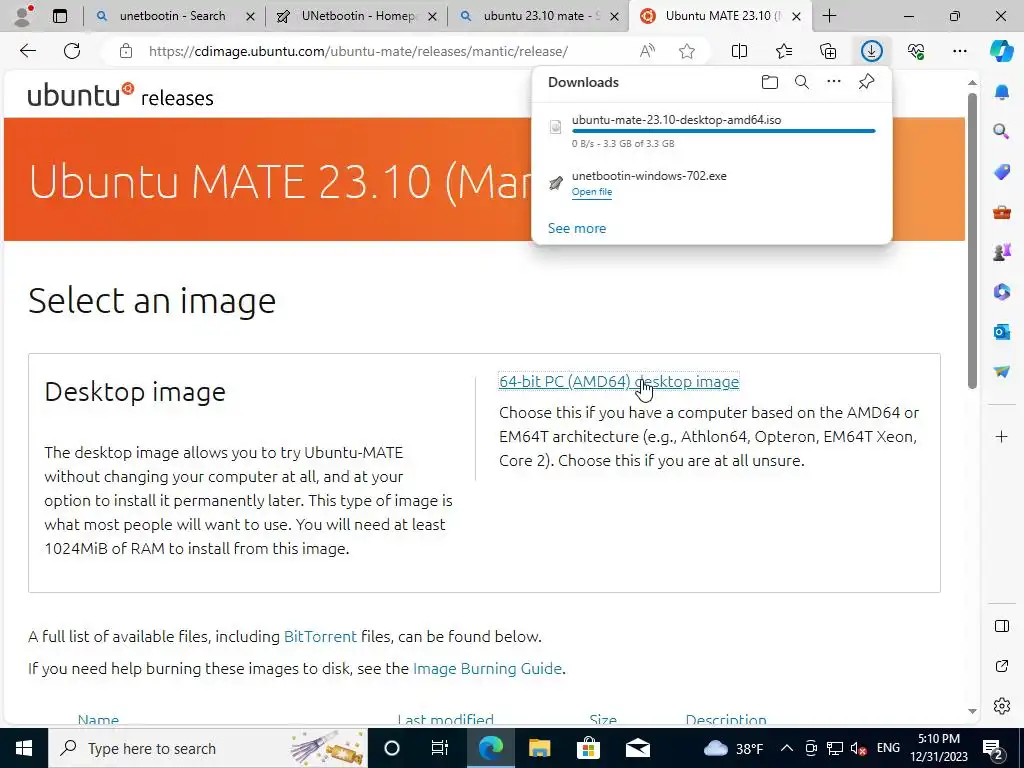This screenshot has height=768, width=1024.
Task: Open sidebar settings gear
Action: [1002, 706]
